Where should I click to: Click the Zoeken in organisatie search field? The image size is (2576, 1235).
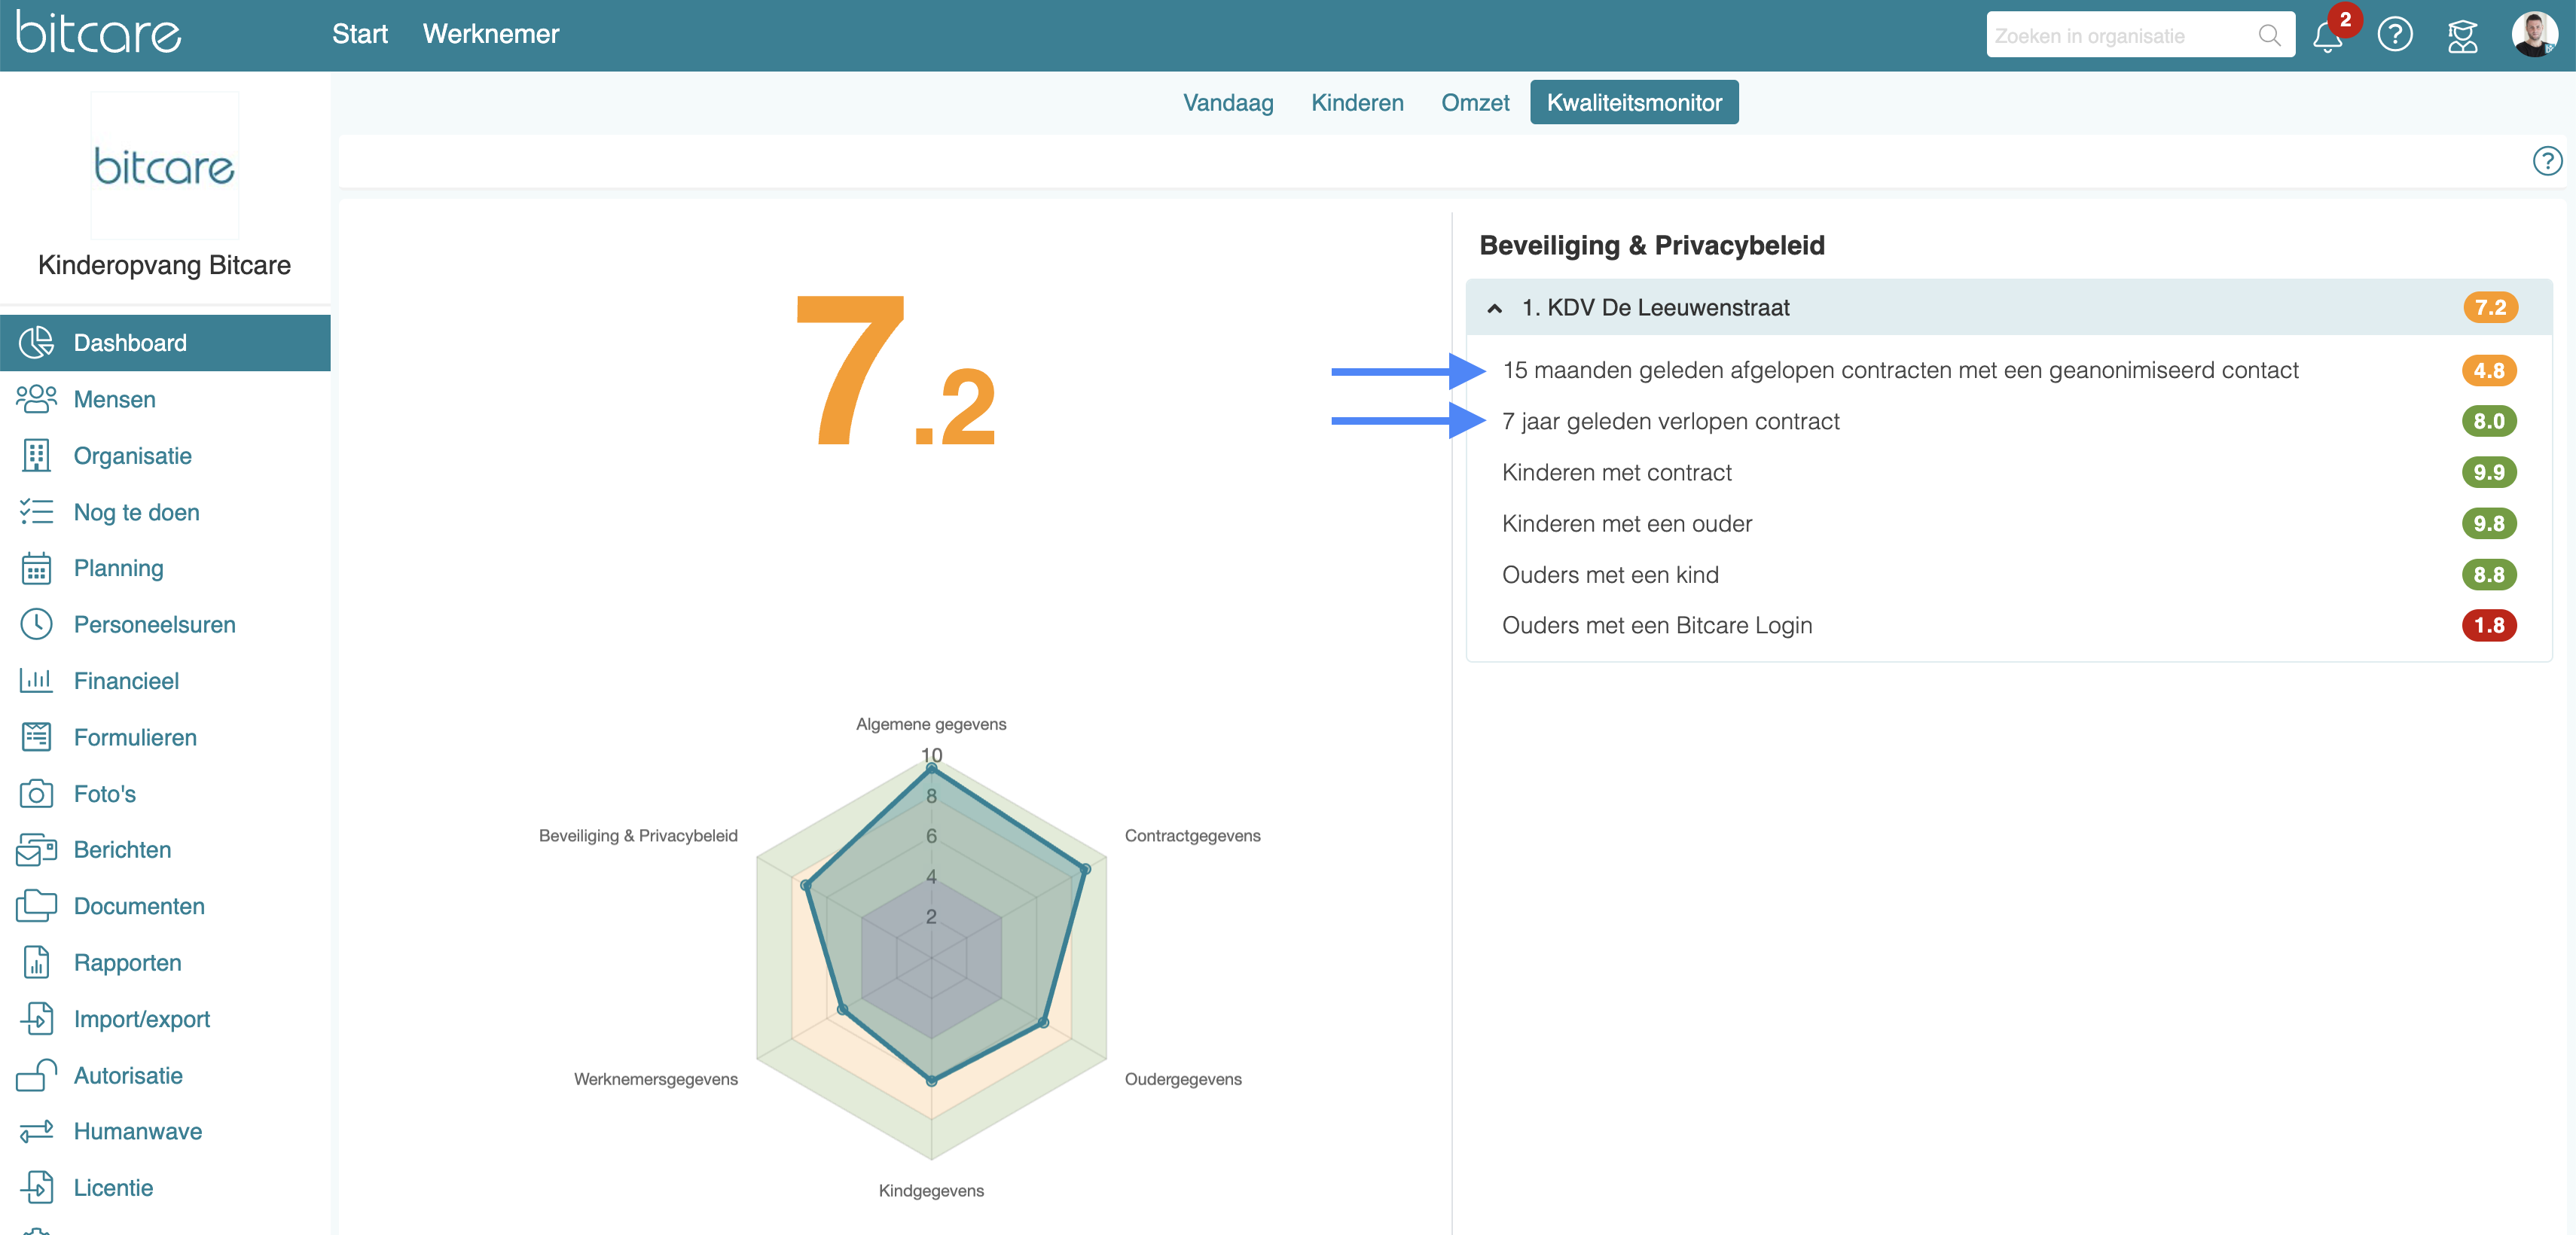2120,36
